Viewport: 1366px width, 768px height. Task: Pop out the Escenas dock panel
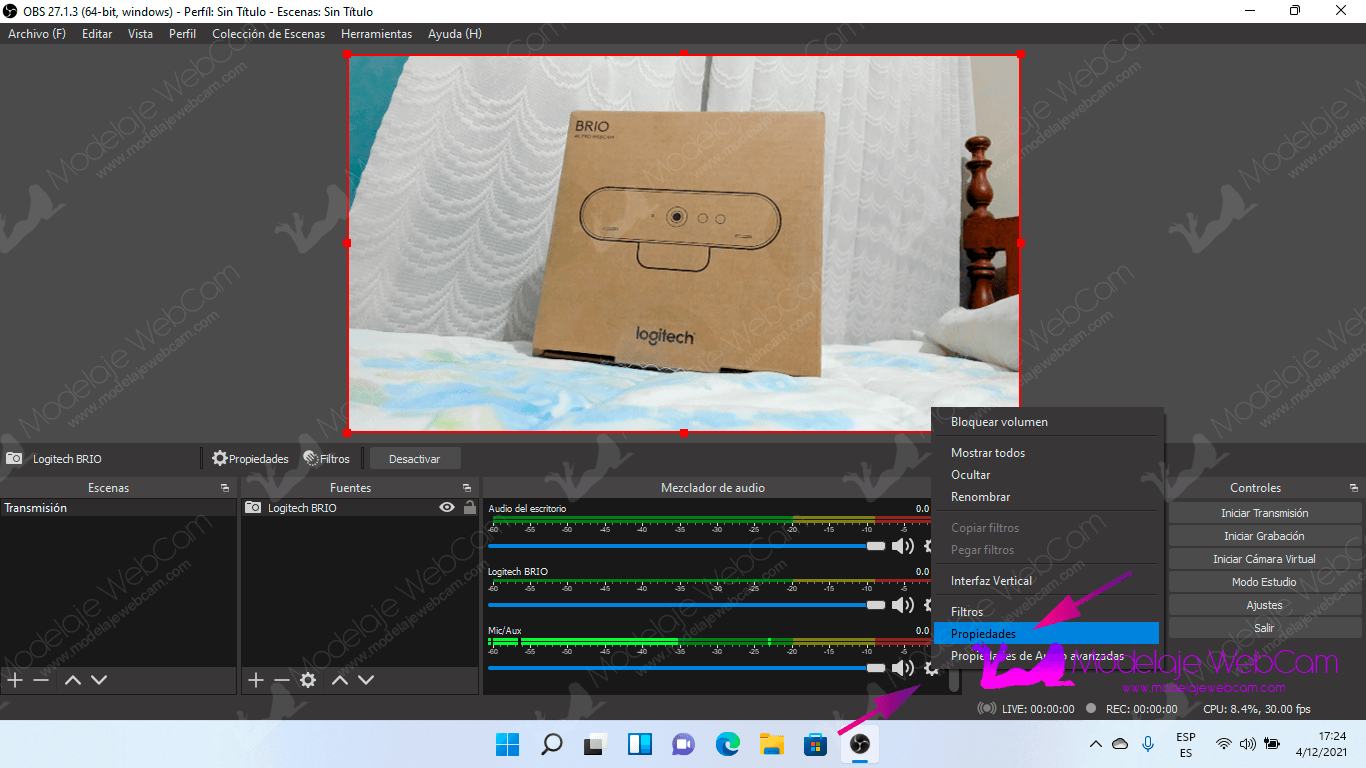tap(225, 488)
